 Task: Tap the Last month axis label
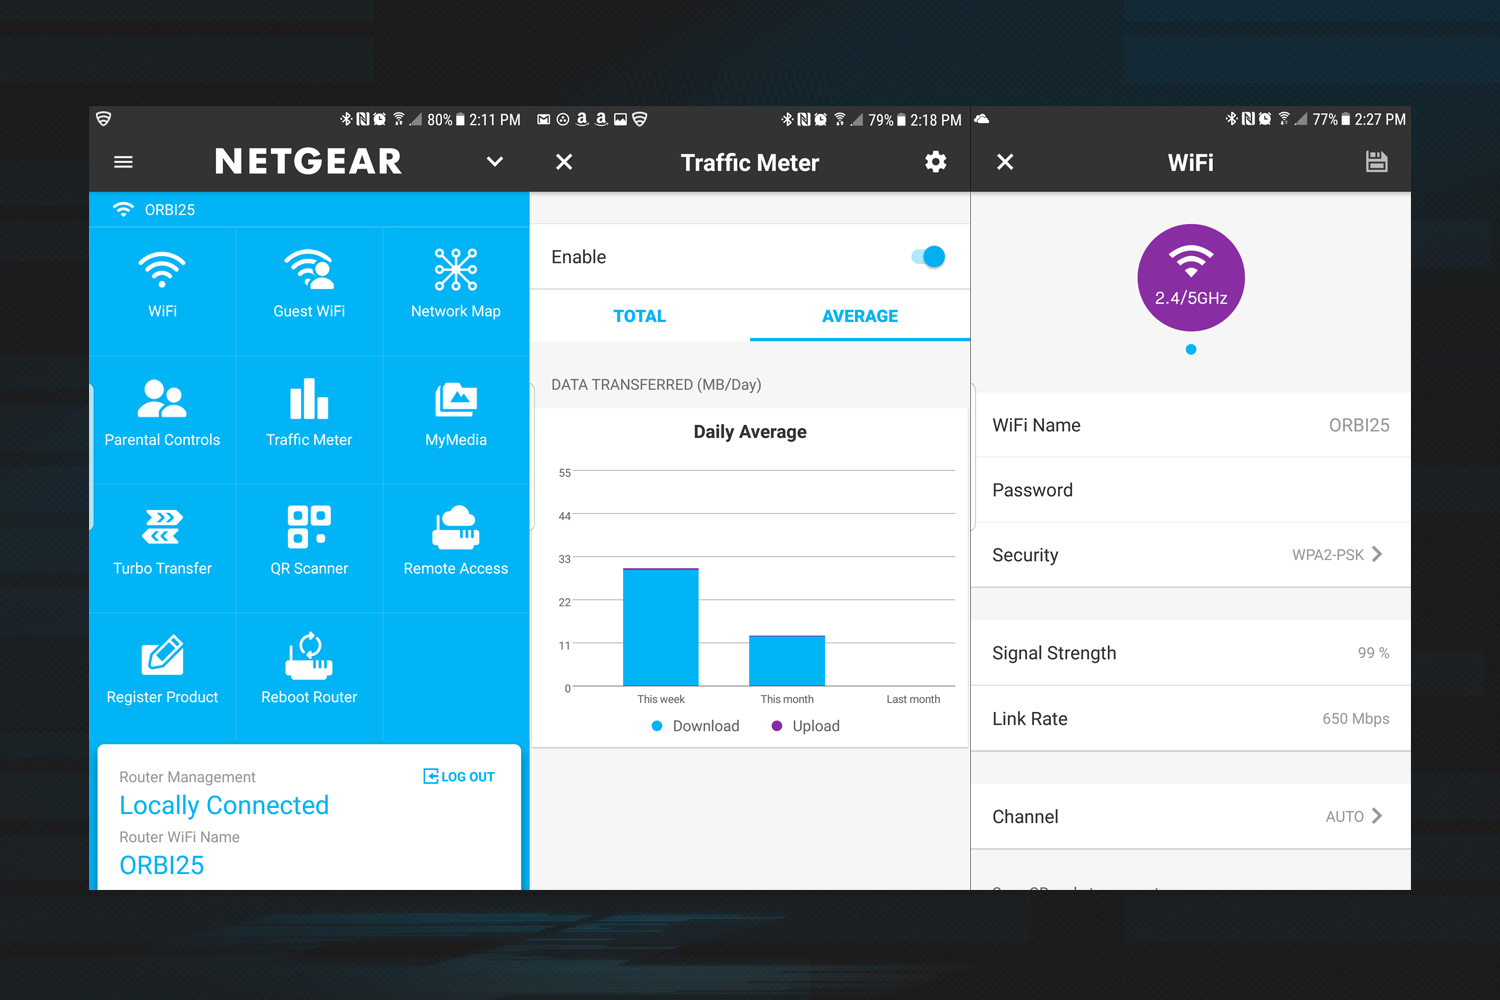(913, 699)
